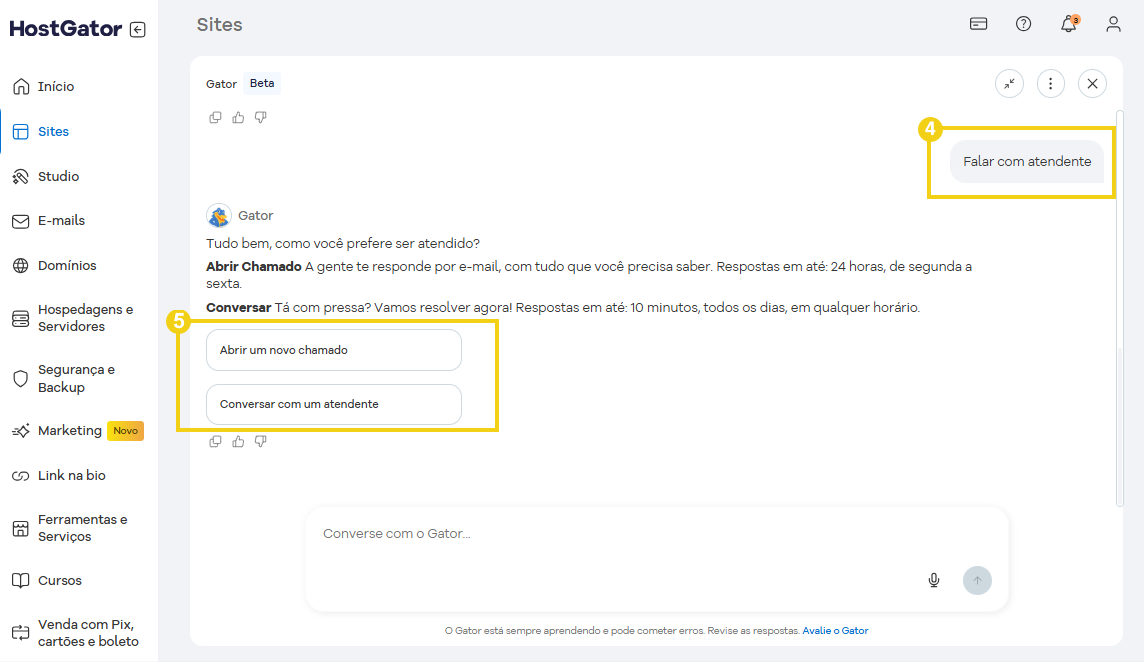Image resolution: width=1144 pixels, height=662 pixels.
Task: Thumbs up the previous message at top
Action: click(x=238, y=117)
